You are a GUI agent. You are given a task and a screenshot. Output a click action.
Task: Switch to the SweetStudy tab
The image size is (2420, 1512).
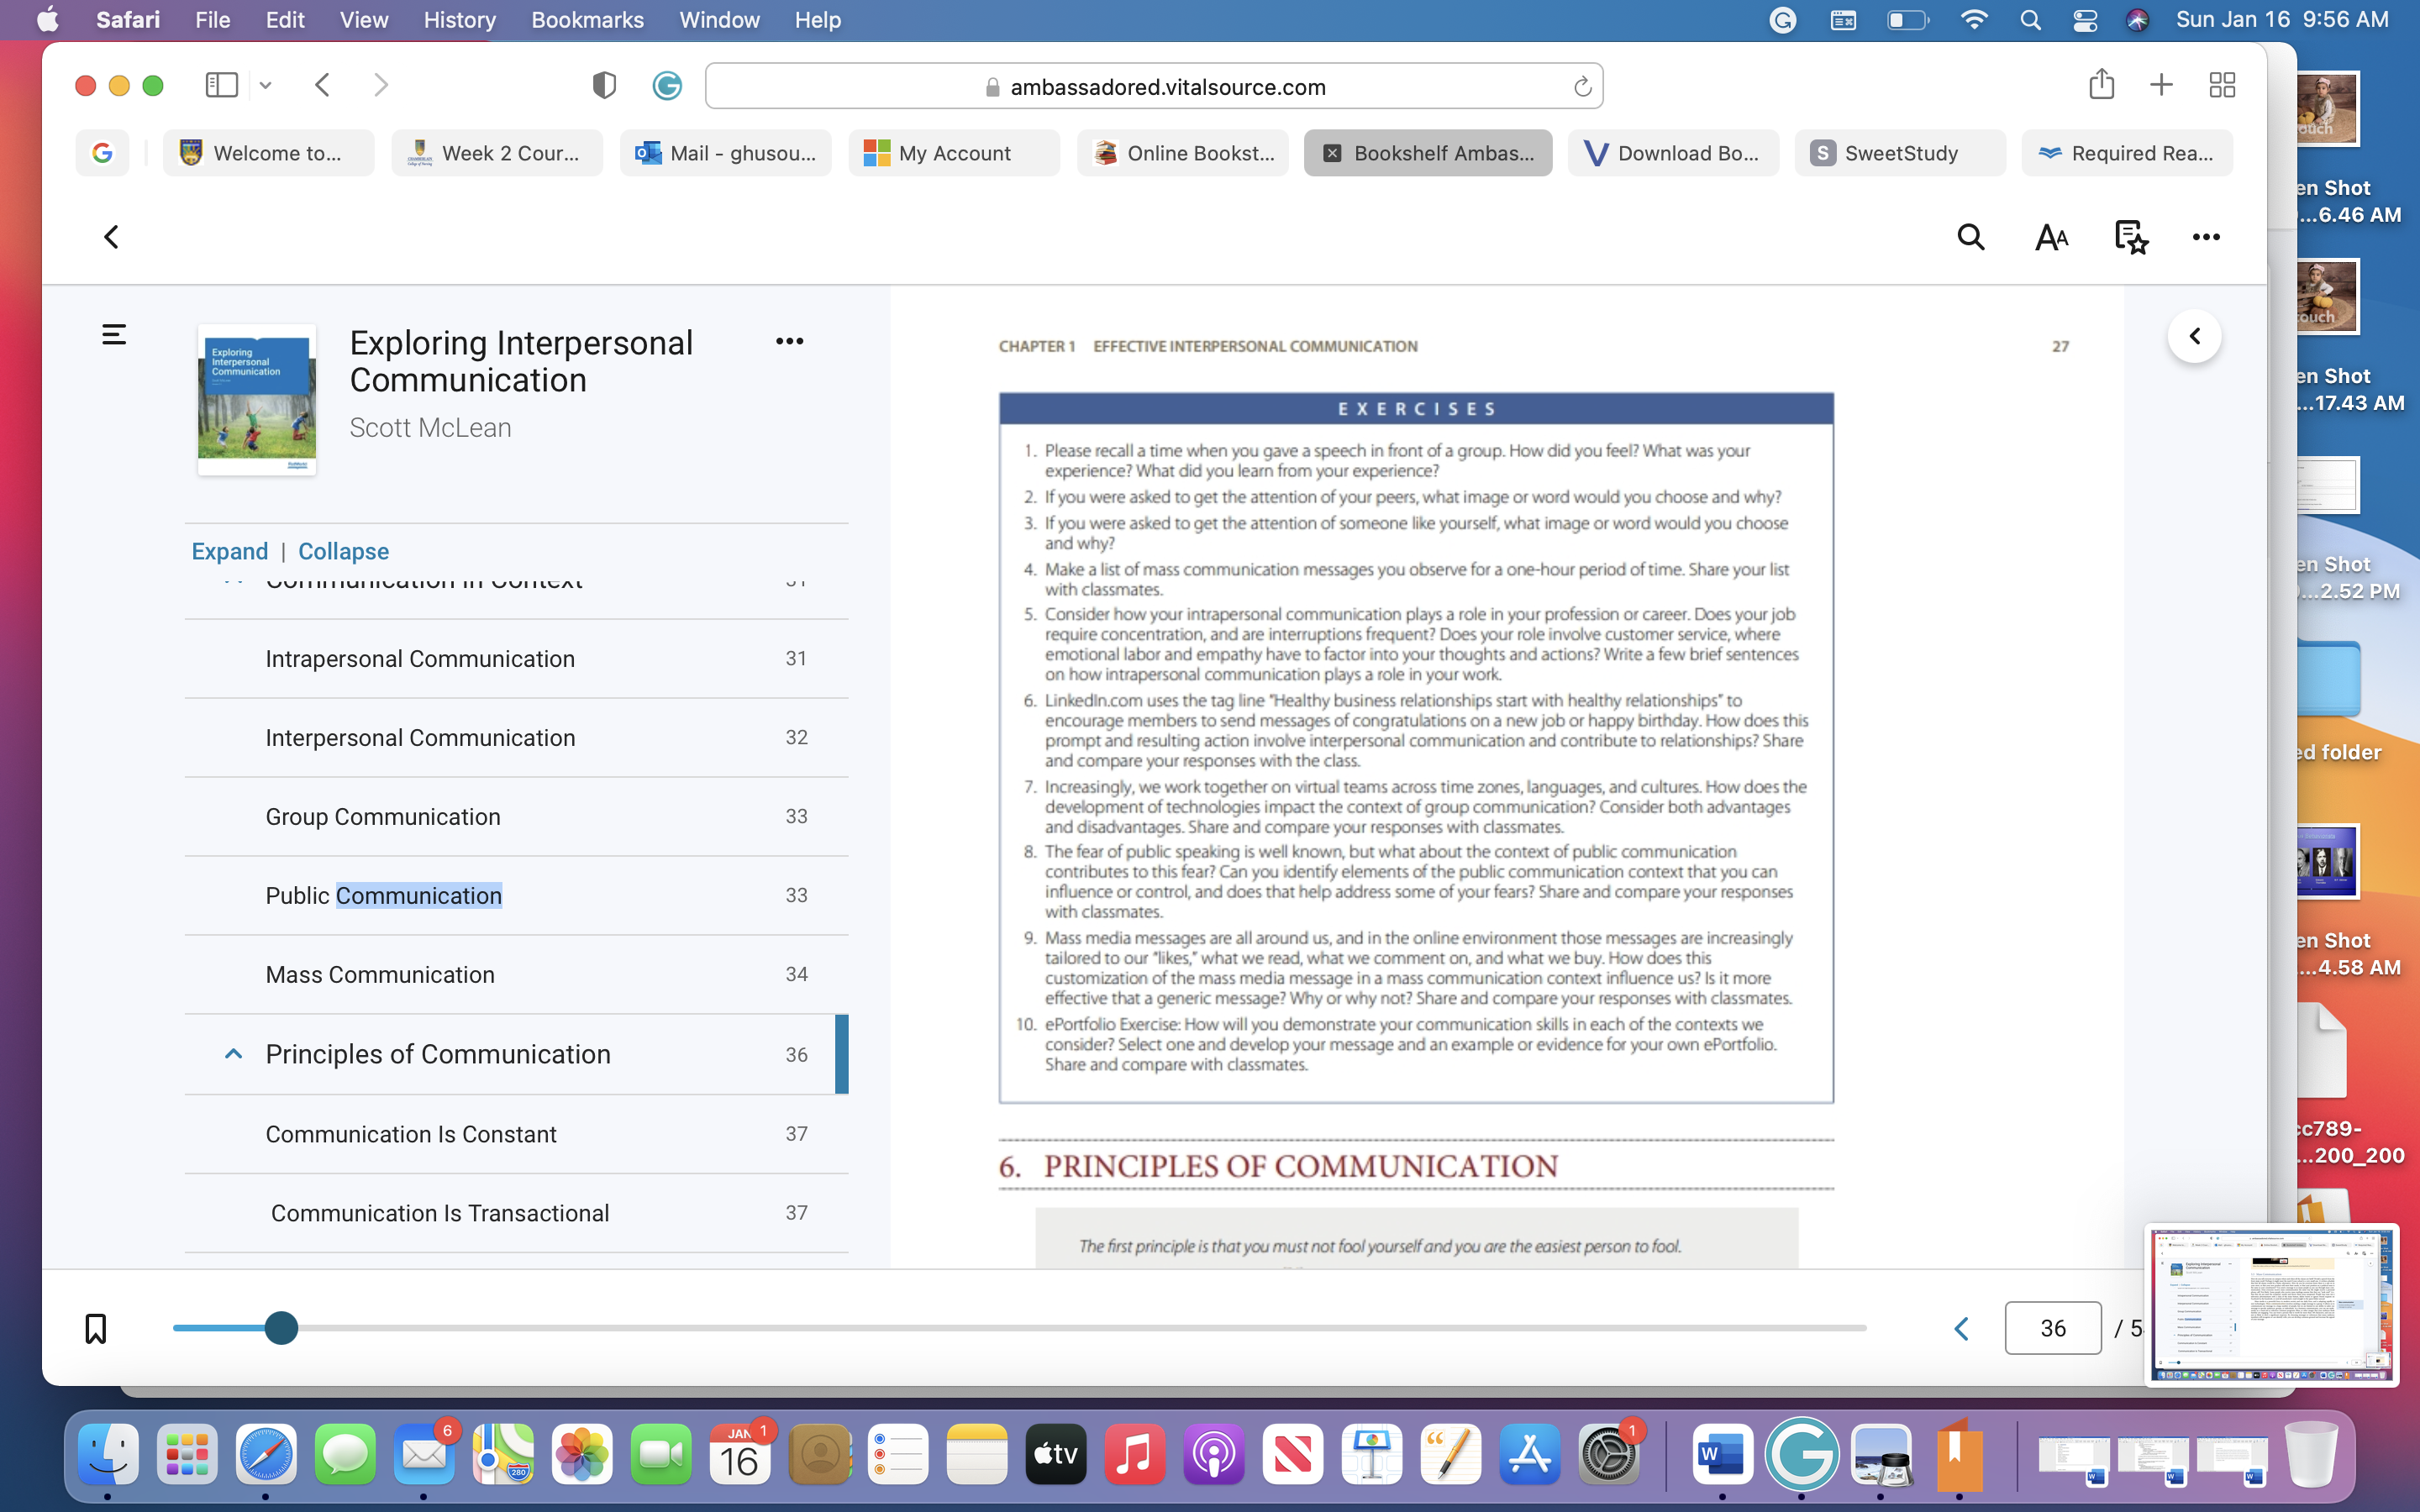click(x=1899, y=153)
